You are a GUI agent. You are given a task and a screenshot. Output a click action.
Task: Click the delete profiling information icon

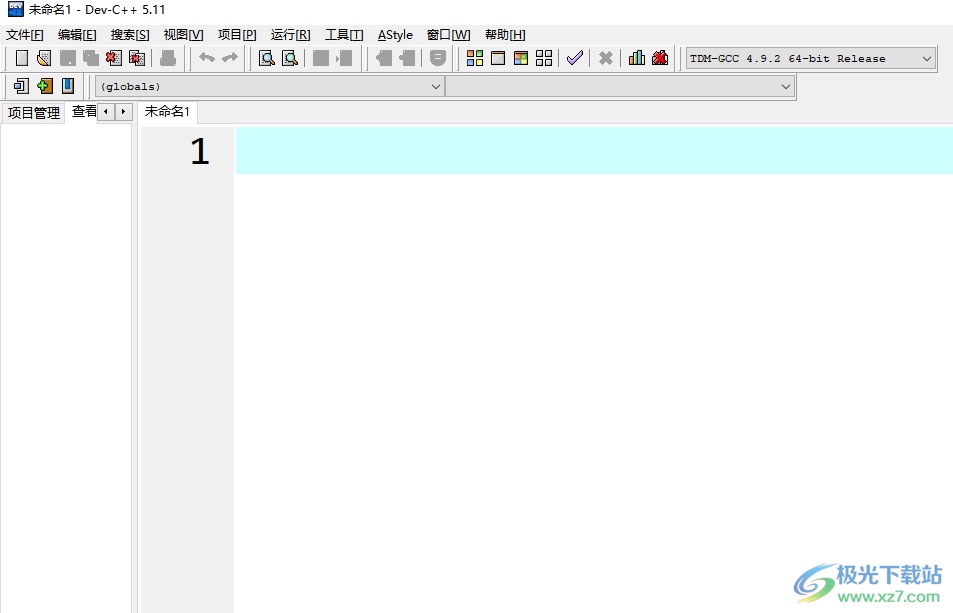click(660, 58)
